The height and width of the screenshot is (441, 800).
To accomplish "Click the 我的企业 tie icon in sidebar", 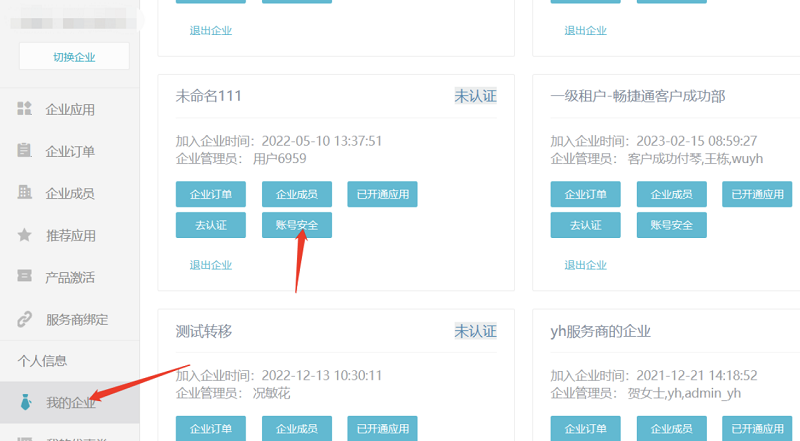I will coord(26,402).
